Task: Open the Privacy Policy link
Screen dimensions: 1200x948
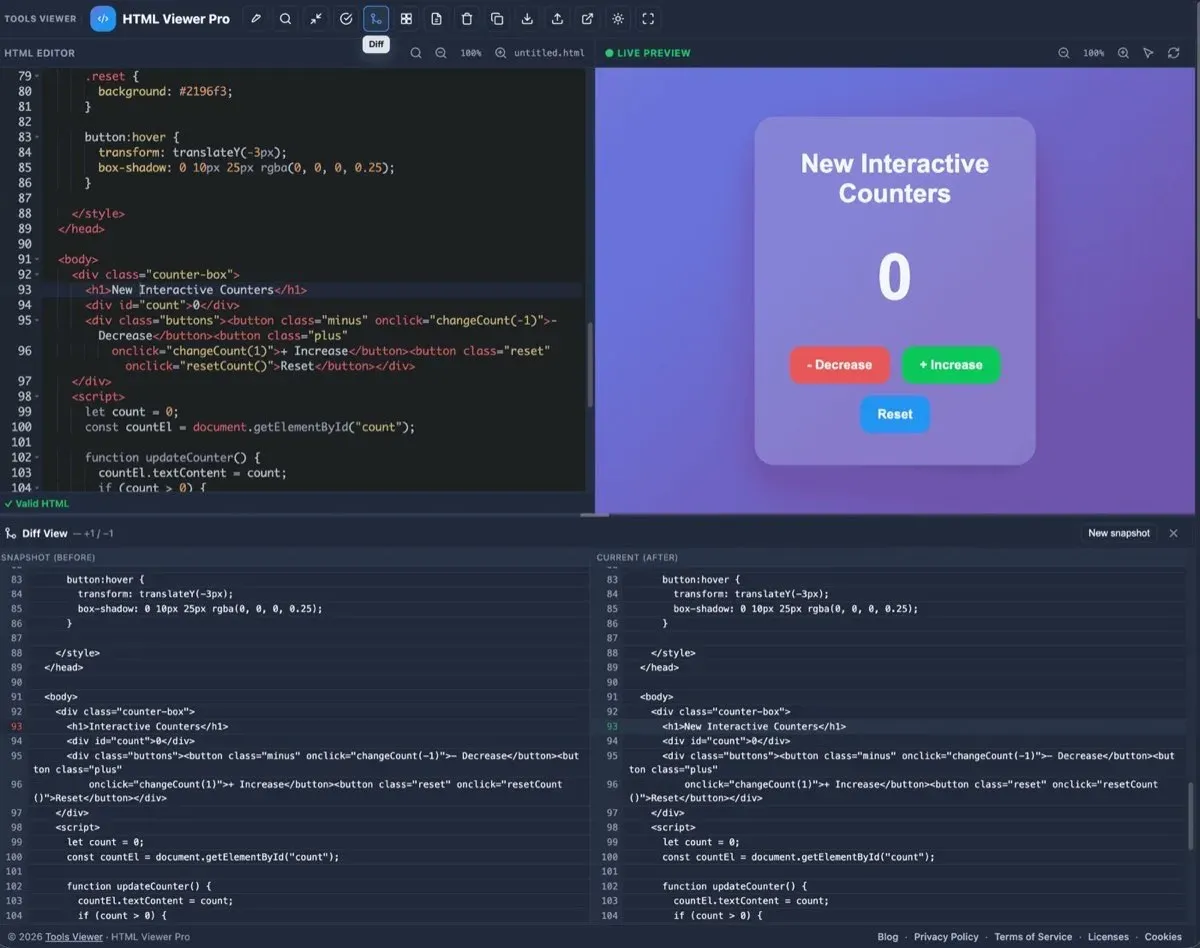Action: click(x=946, y=937)
